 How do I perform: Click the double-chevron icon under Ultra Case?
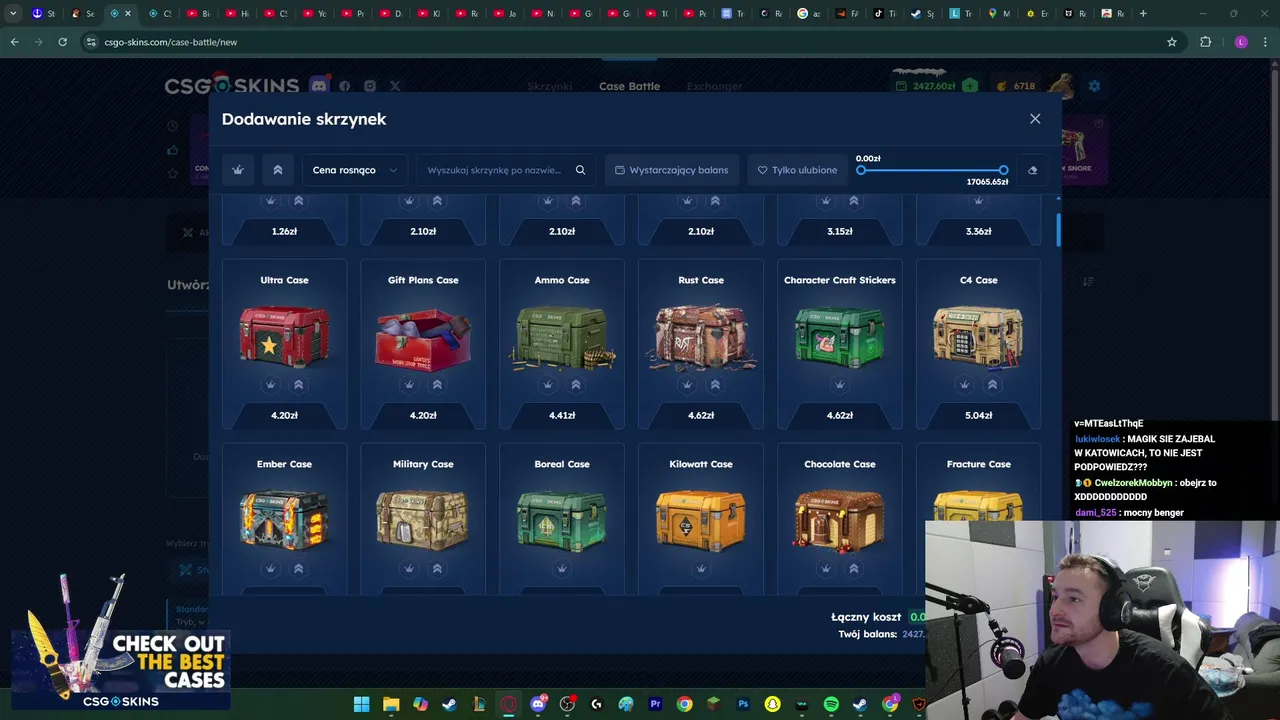click(x=298, y=385)
